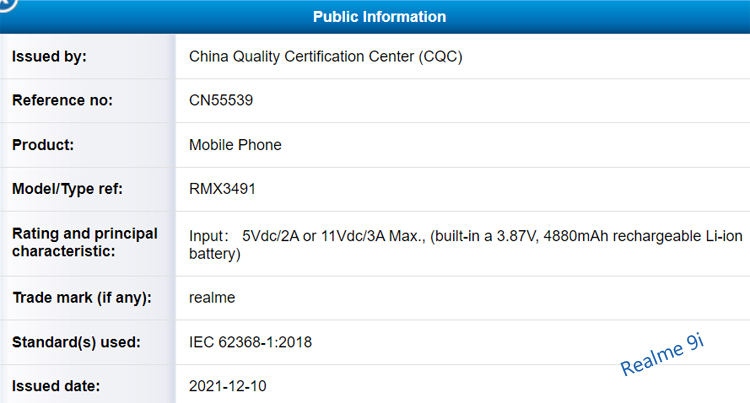Screen dimensions: 750x403
Task: Click the 'realme' trade mark value
Action: point(212,297)
